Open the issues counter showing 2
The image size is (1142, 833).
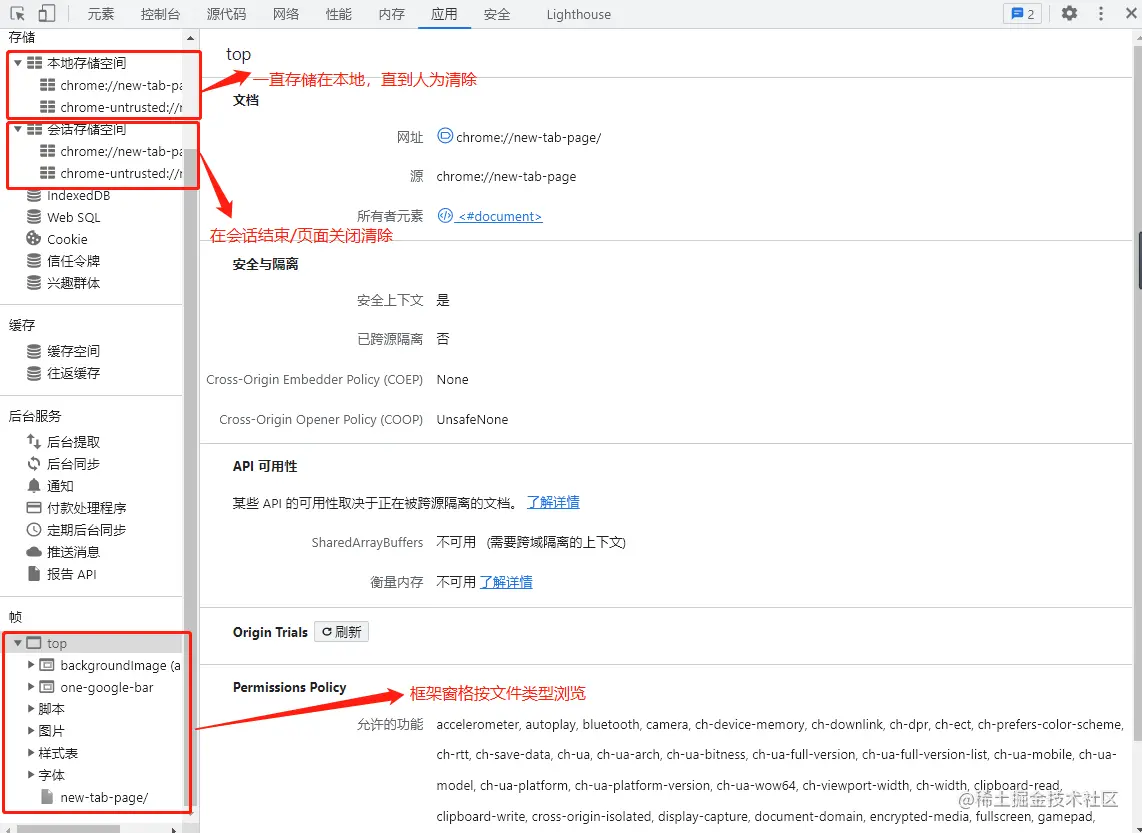point(1023,13)
